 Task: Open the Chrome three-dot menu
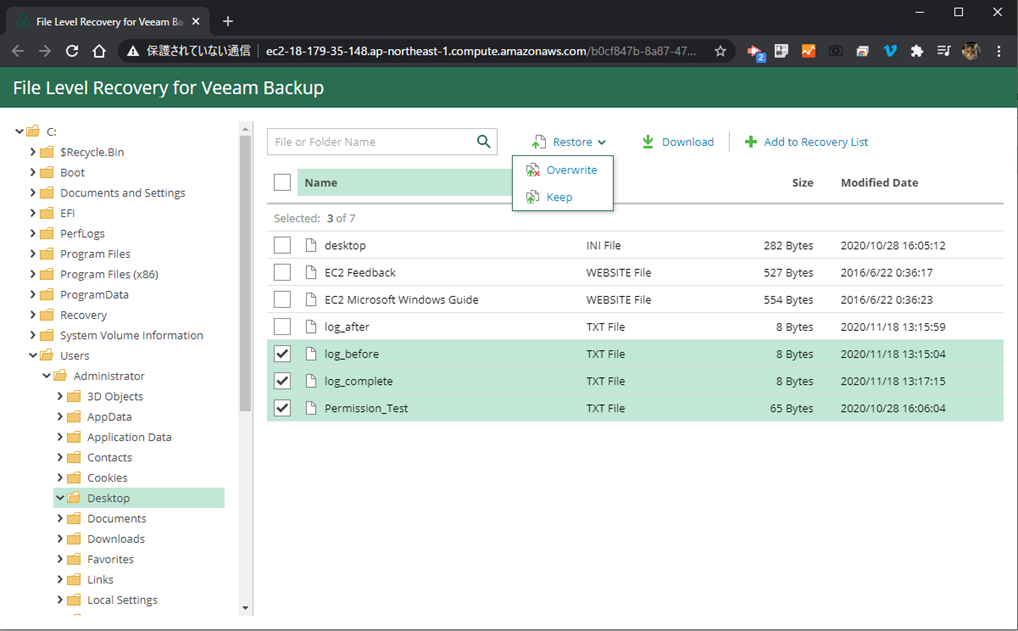999,51
